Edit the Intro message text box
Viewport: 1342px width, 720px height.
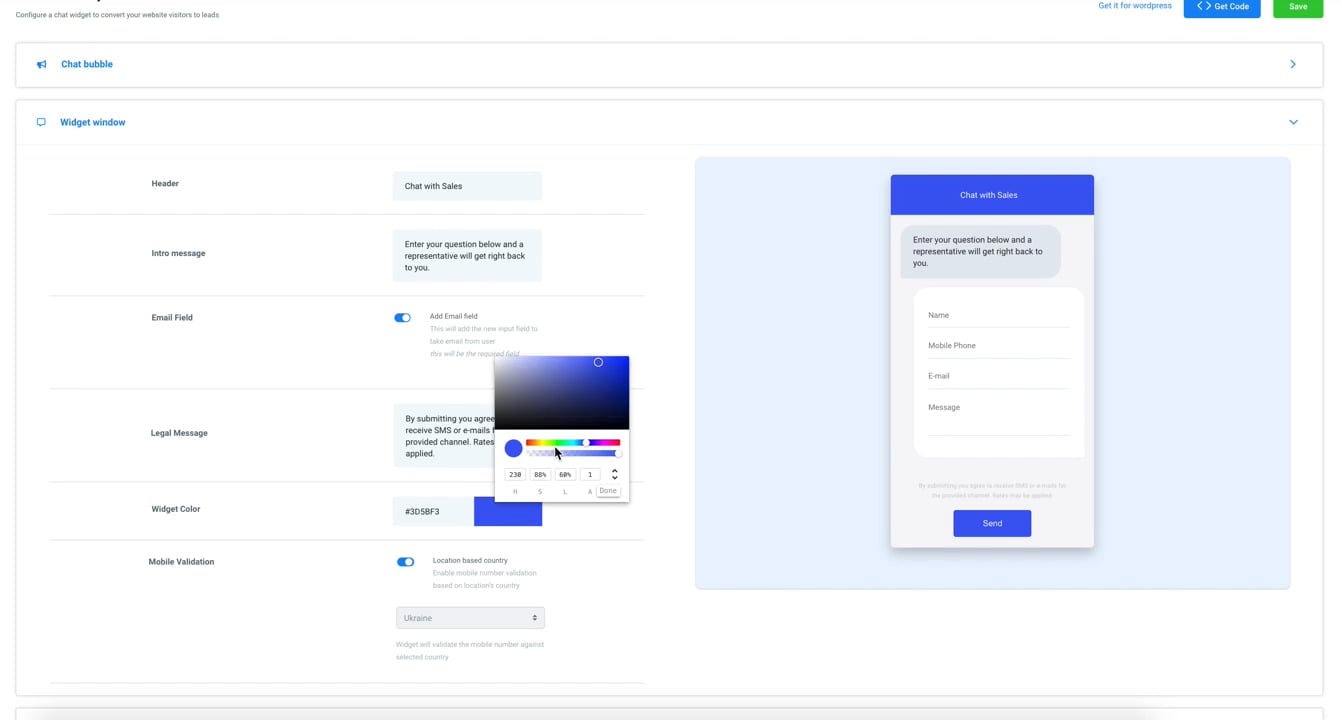(467, 256)
